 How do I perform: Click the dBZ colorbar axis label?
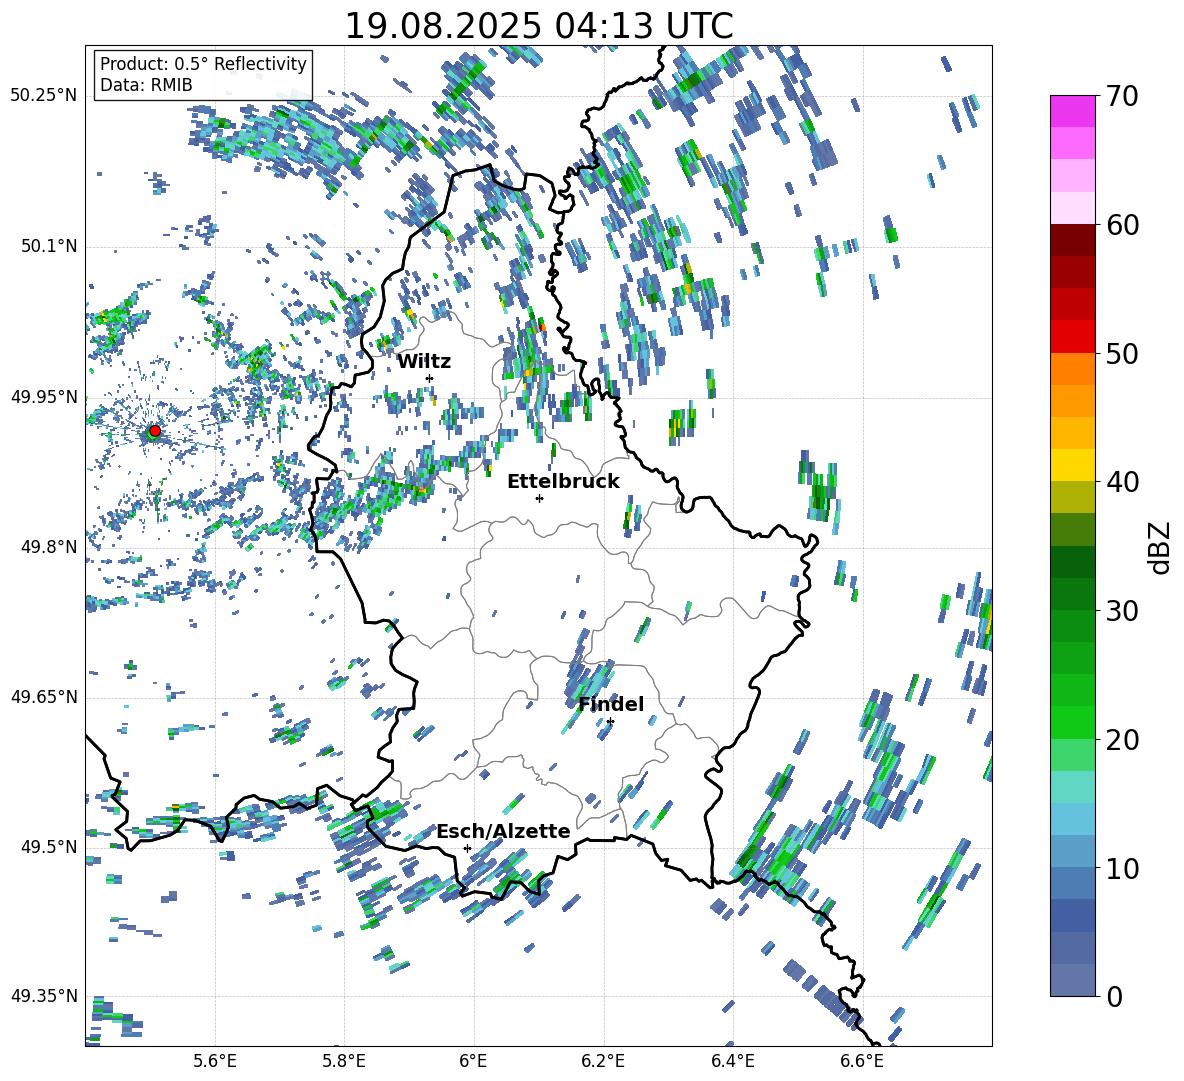click(1161, 547)
